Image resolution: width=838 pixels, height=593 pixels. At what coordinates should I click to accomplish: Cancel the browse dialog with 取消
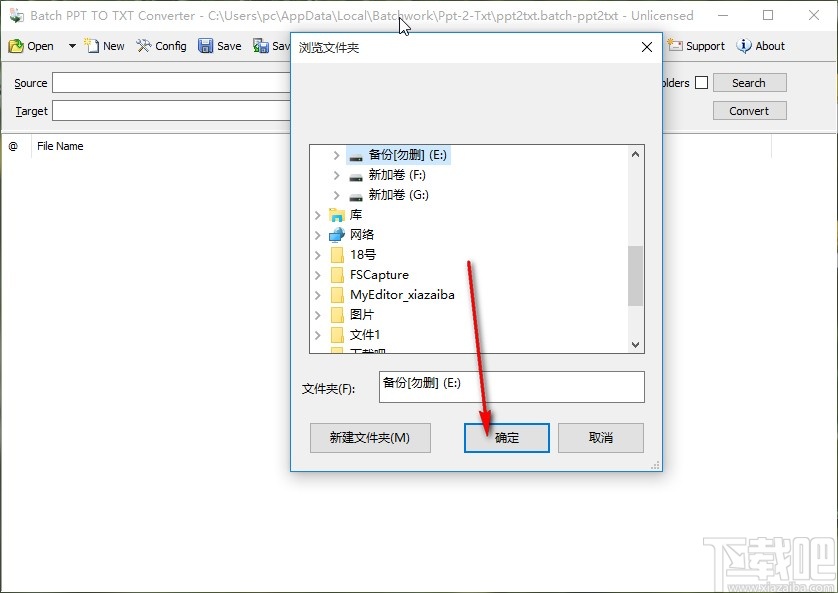click(x=600, y=437)
